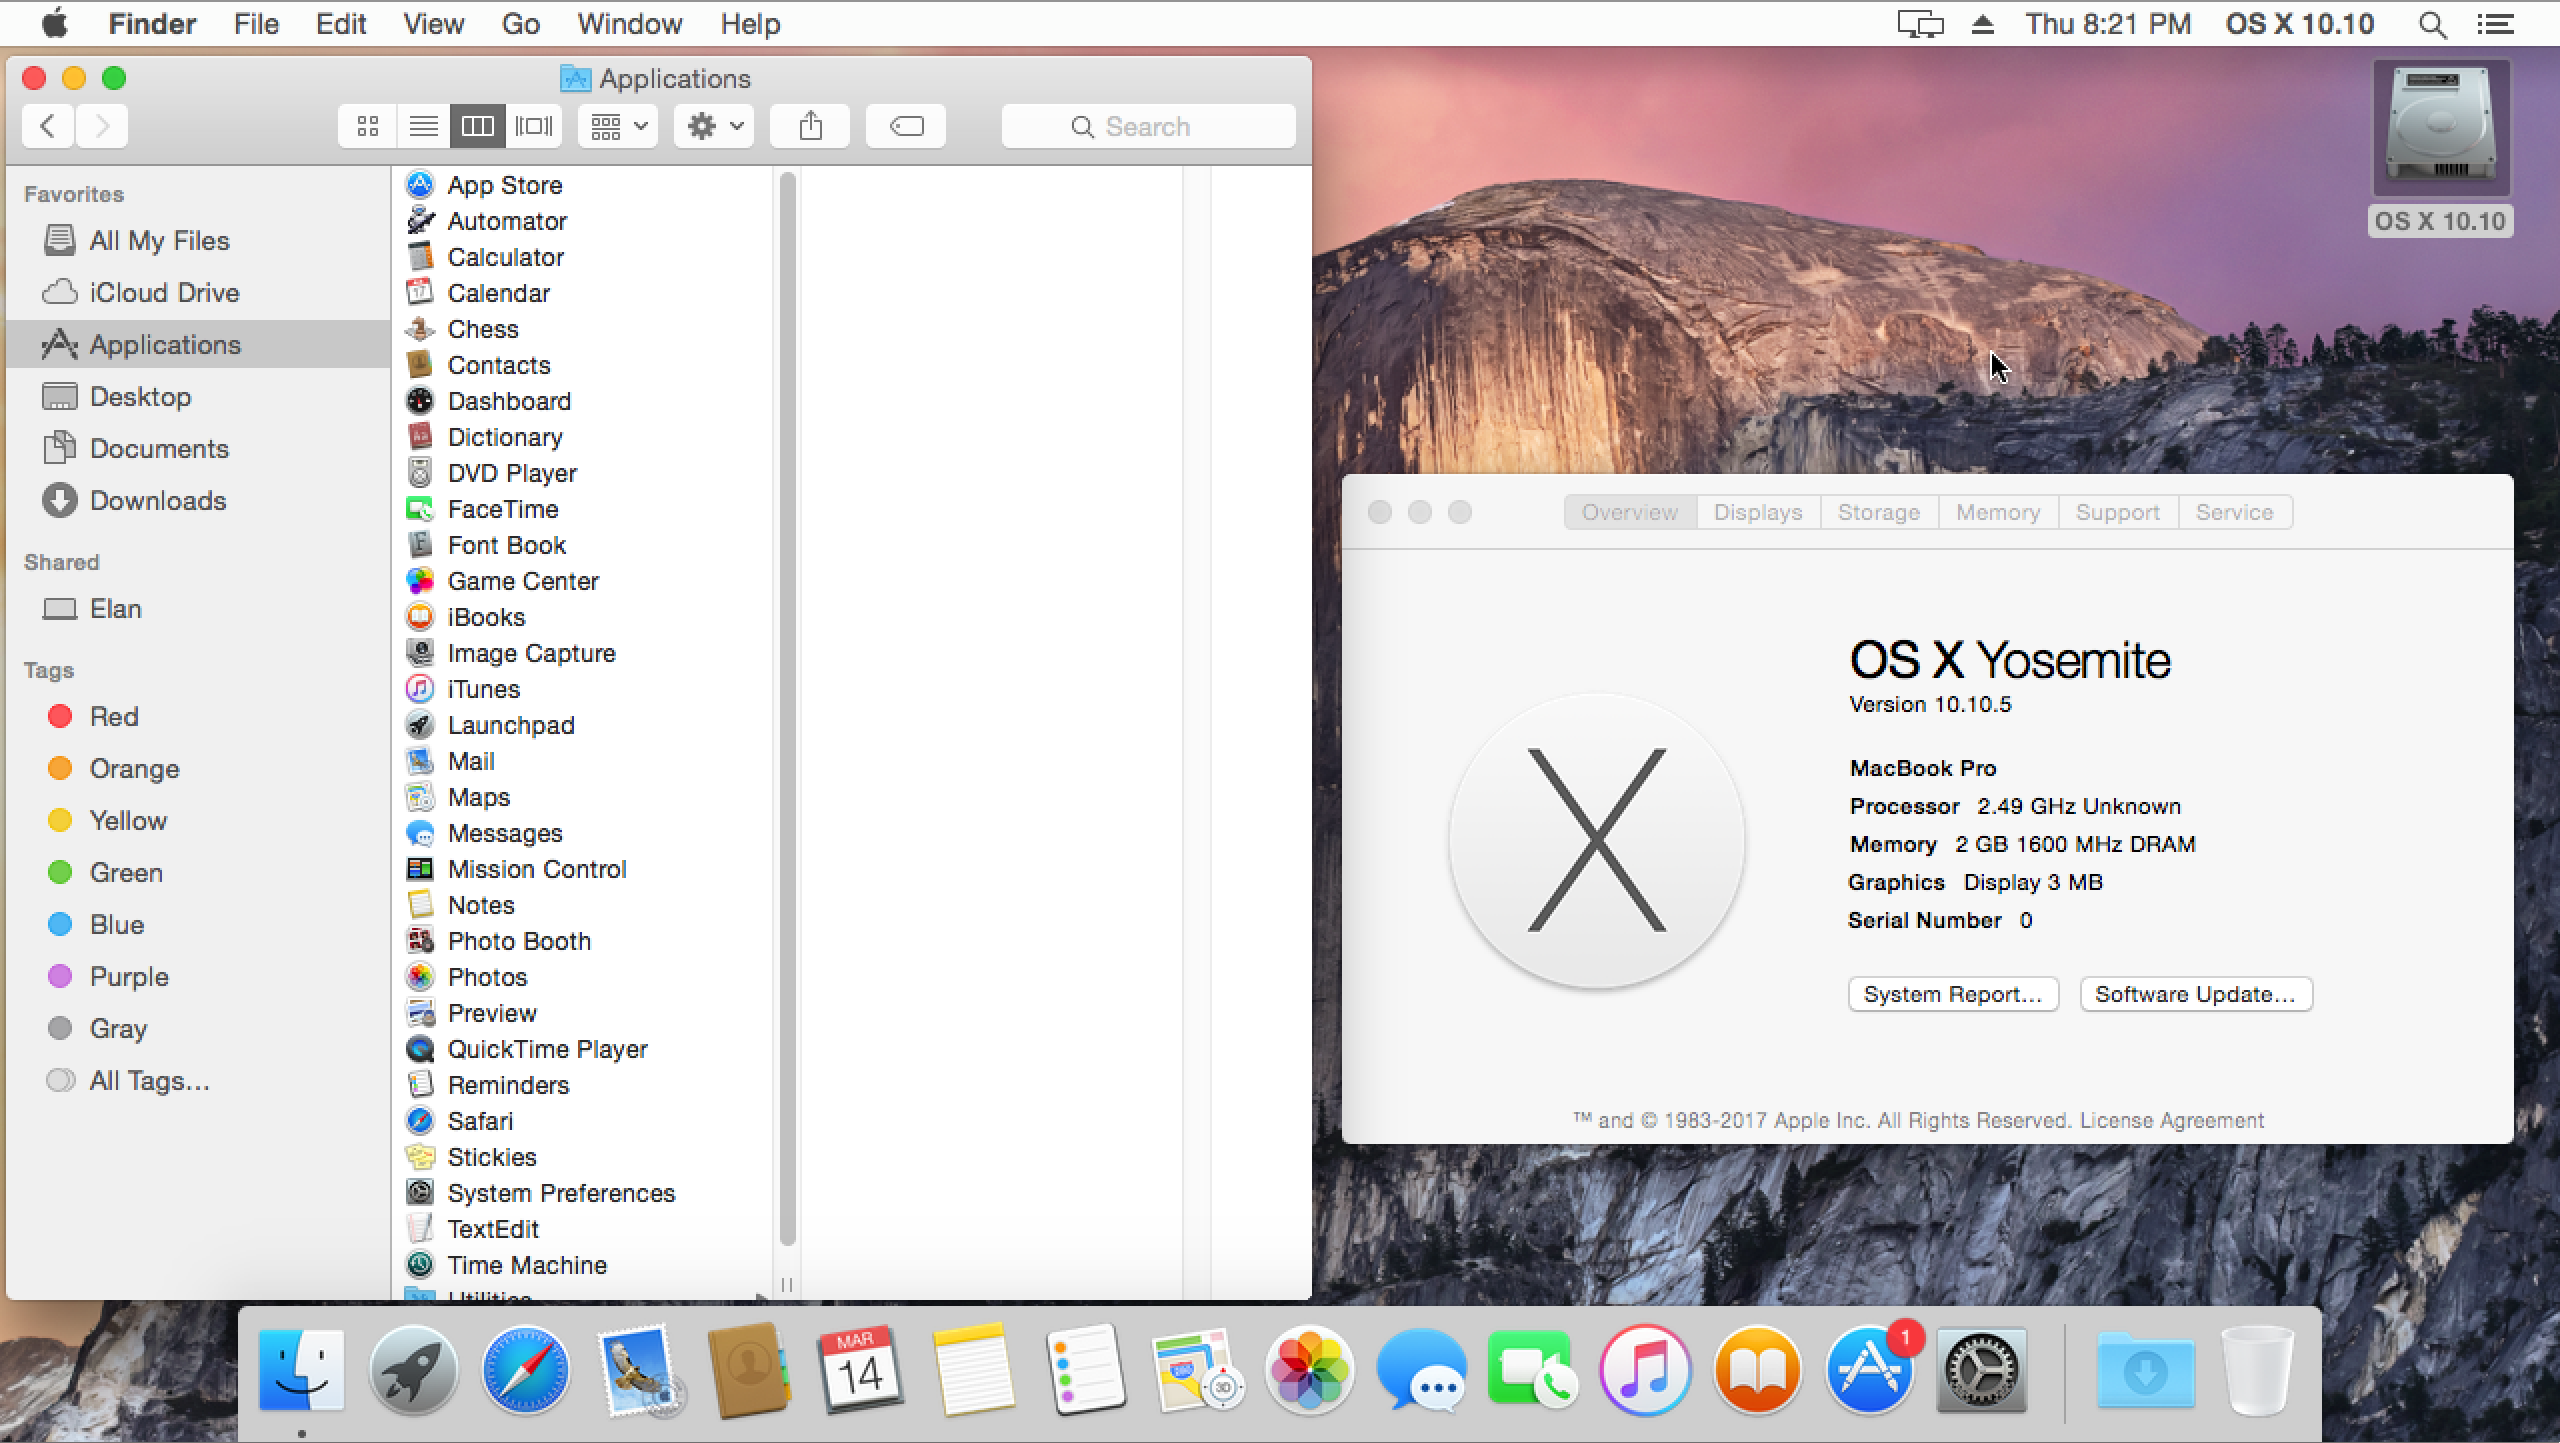Viewport: 2560px width, 1443px height.
Task: Switch to the Memory tab
Action: coord(1997,511)
